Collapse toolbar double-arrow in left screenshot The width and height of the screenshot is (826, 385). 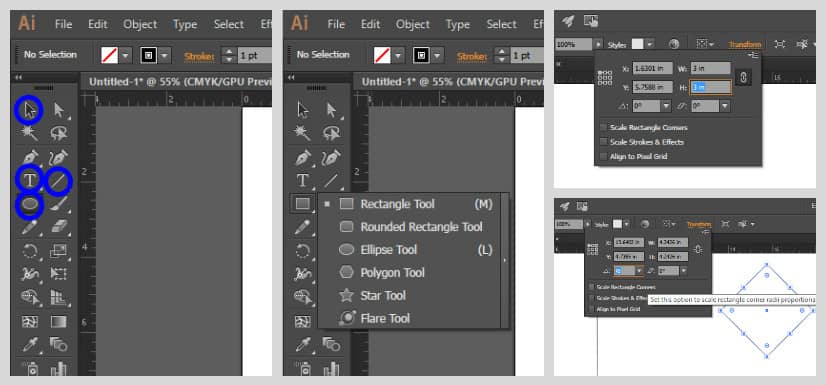click(18, 77)
